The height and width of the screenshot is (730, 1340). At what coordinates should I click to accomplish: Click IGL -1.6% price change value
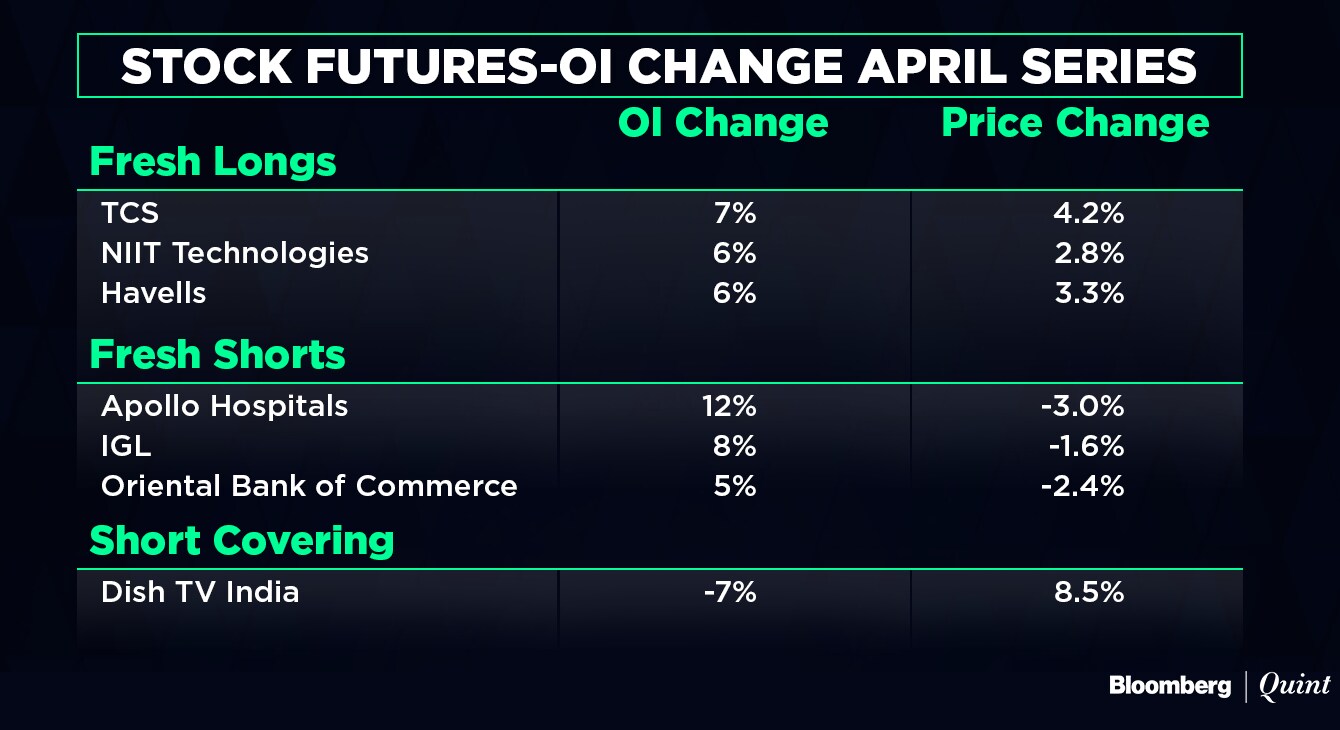coord(1085,446)
